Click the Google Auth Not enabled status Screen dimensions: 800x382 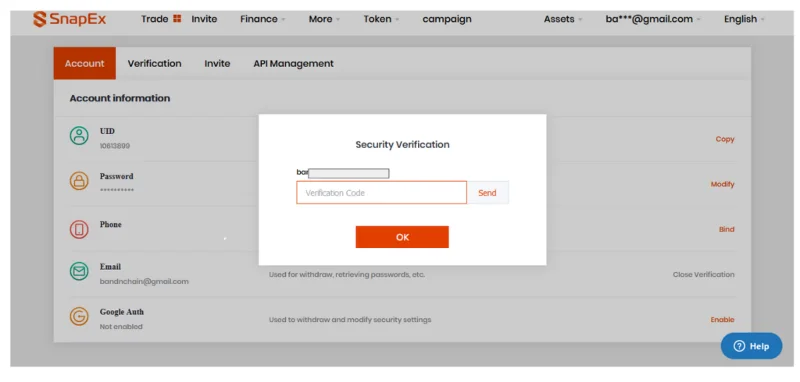click(121, 326)
